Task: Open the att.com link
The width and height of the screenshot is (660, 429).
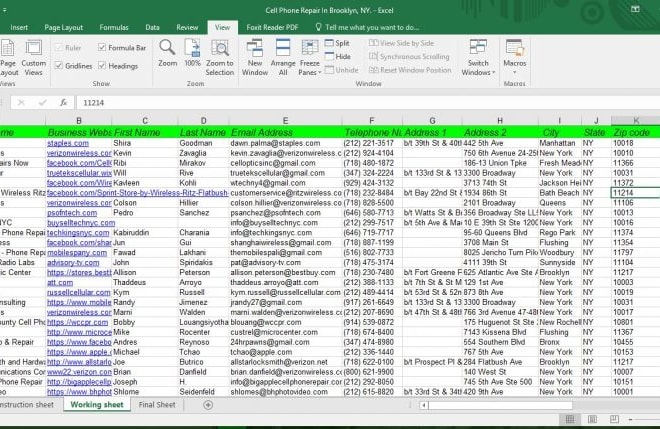Action: 60,282
